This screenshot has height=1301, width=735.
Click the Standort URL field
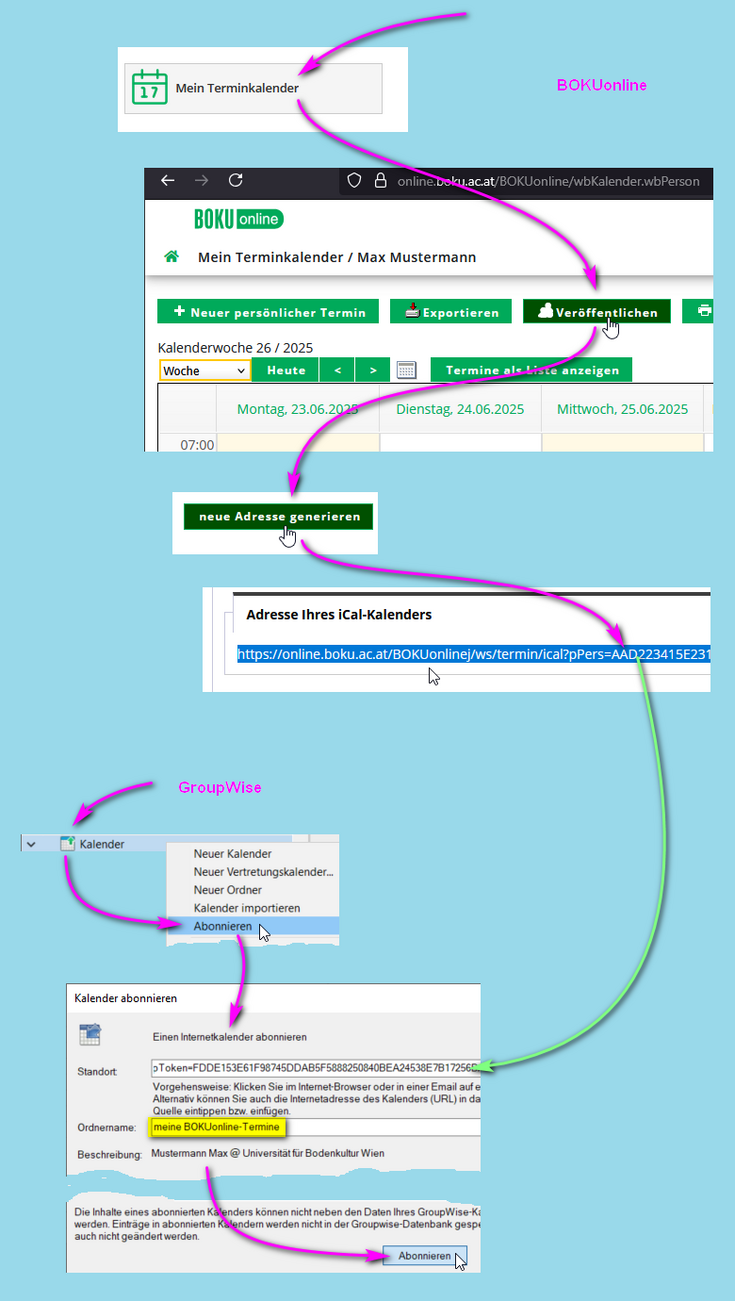(x=315, y=1067)
